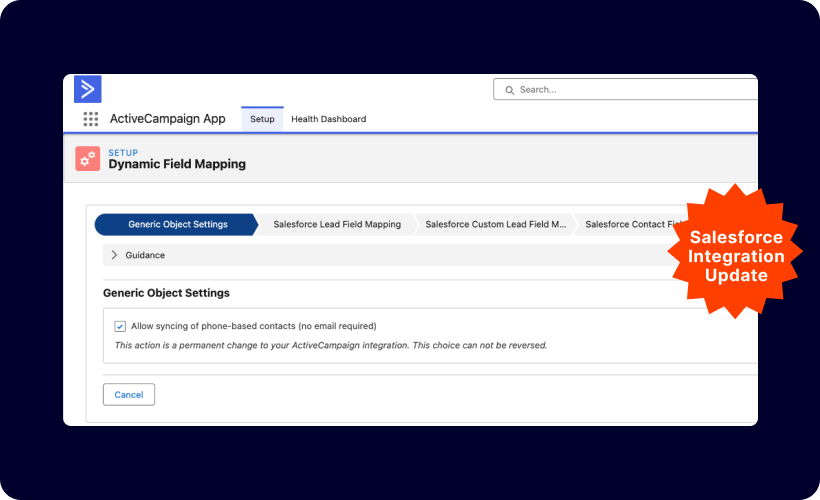
Task: Type in the Search field
Action: pyautogui.click(x=630, y=90)
